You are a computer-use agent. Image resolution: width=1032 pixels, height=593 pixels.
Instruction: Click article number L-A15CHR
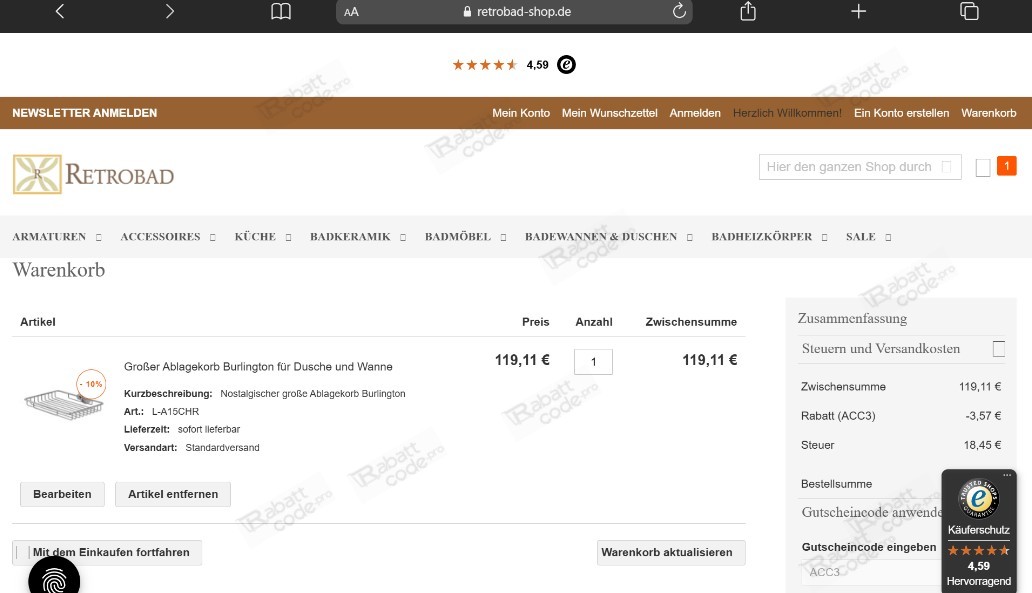175,412
